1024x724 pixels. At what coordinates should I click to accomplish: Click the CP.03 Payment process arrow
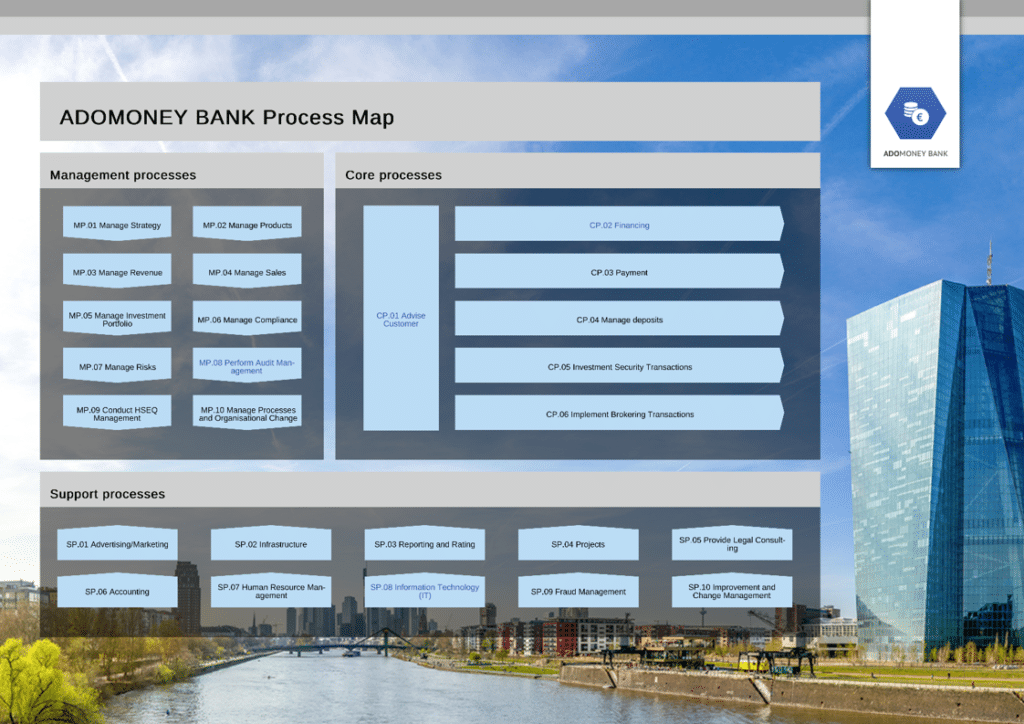[619, 272]
